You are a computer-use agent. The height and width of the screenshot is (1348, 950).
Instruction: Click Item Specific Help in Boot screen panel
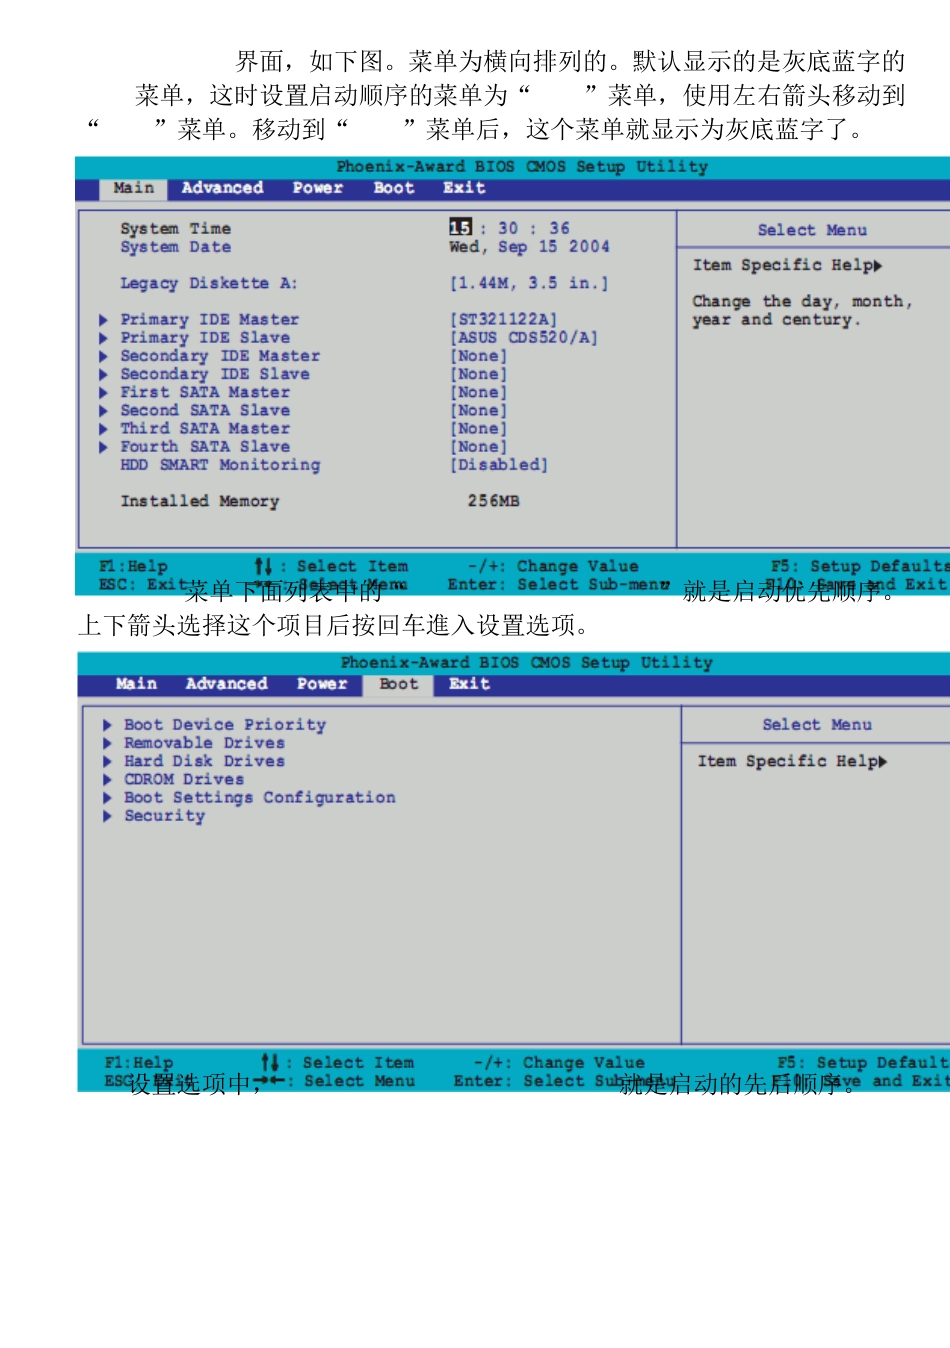(x=792, y=761)
